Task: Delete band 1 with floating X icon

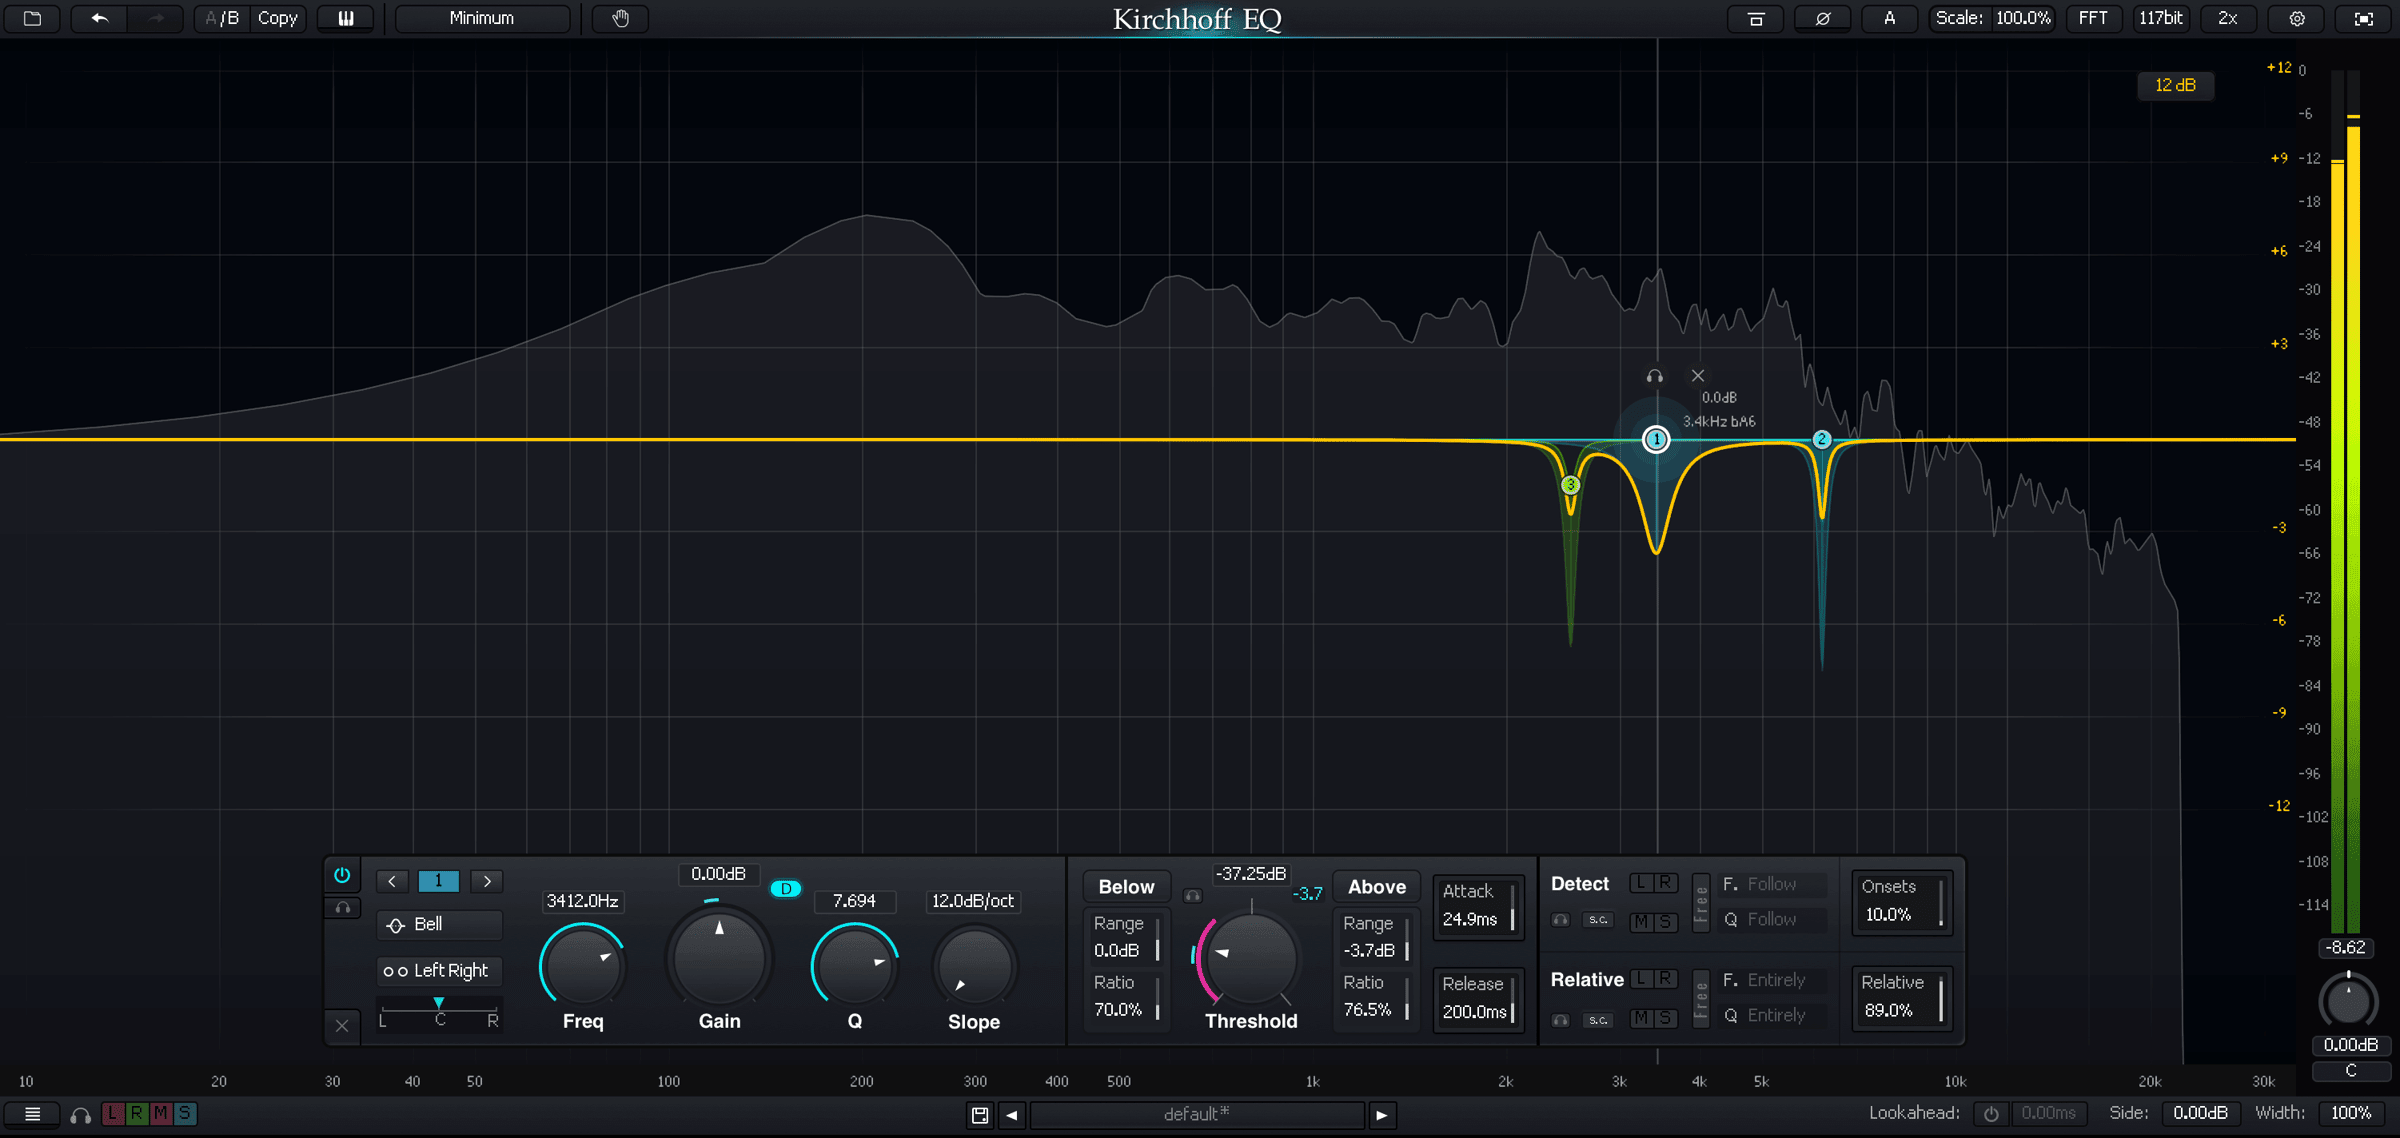Action: (x=1698, y=376)
